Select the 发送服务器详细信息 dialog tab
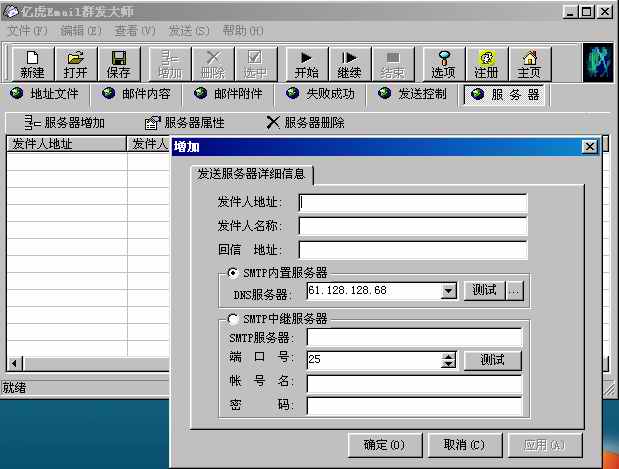Screen dimensions: 619x469 coord(251,174)
